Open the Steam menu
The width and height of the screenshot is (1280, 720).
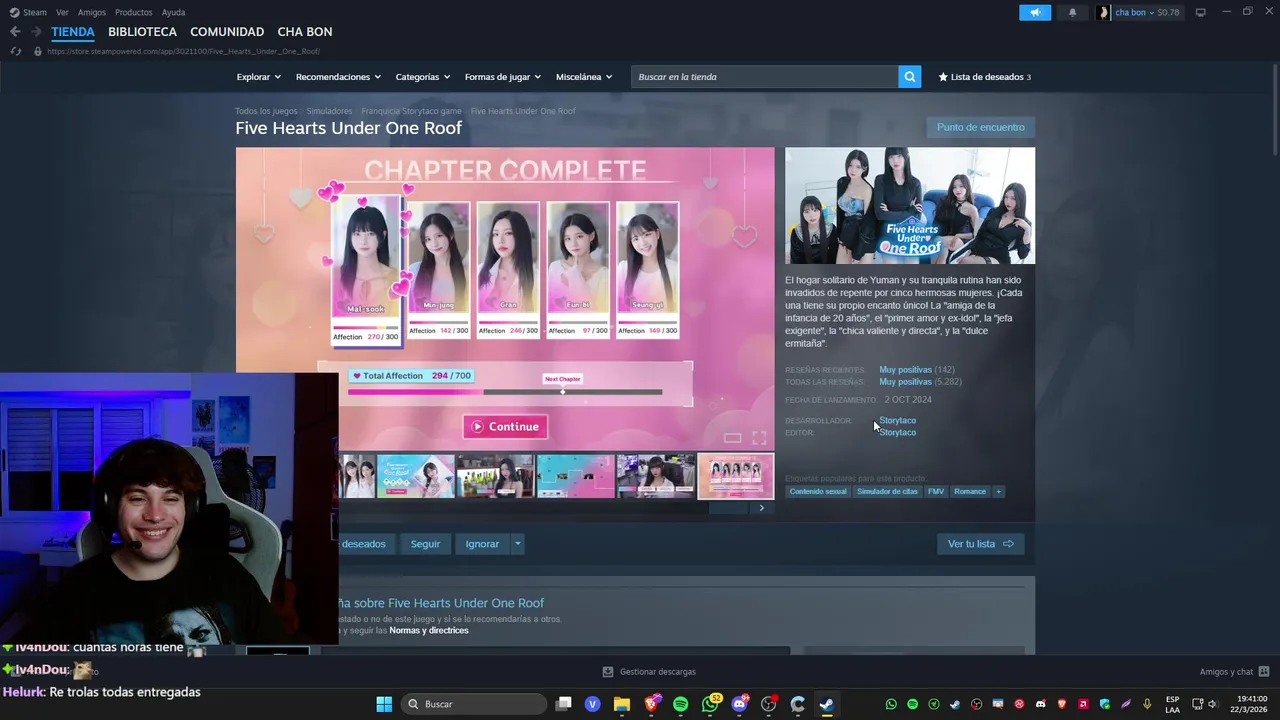tap(29, 12)
